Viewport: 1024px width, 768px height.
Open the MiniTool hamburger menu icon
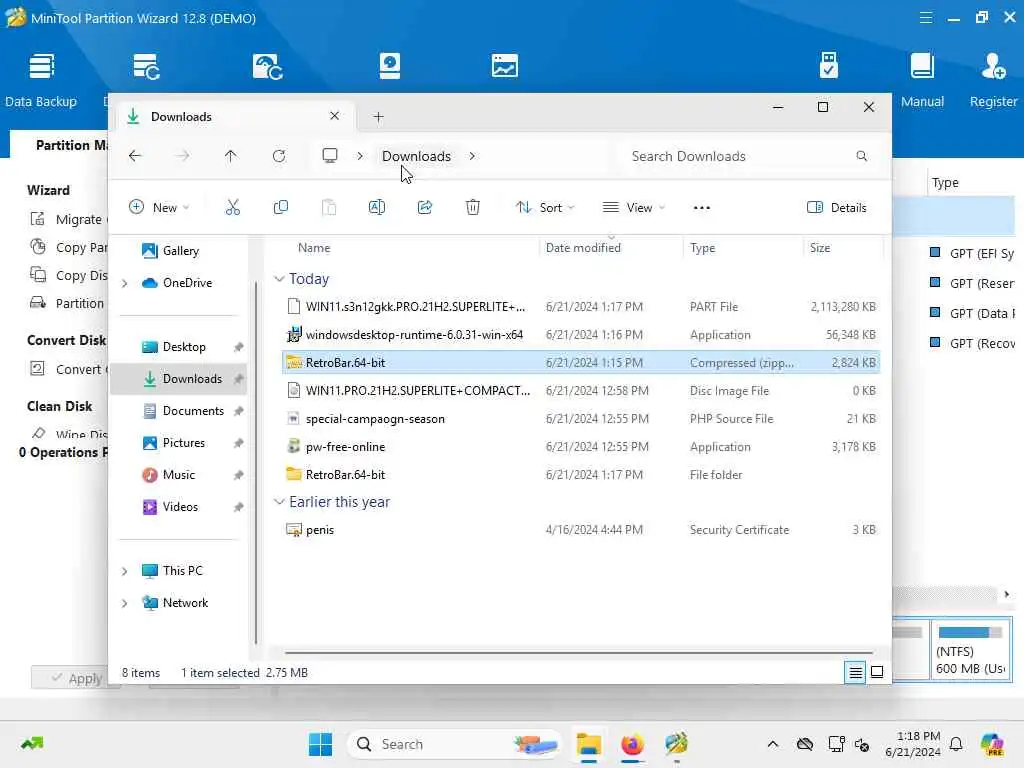pyautogui.click(x=925, y=18)
